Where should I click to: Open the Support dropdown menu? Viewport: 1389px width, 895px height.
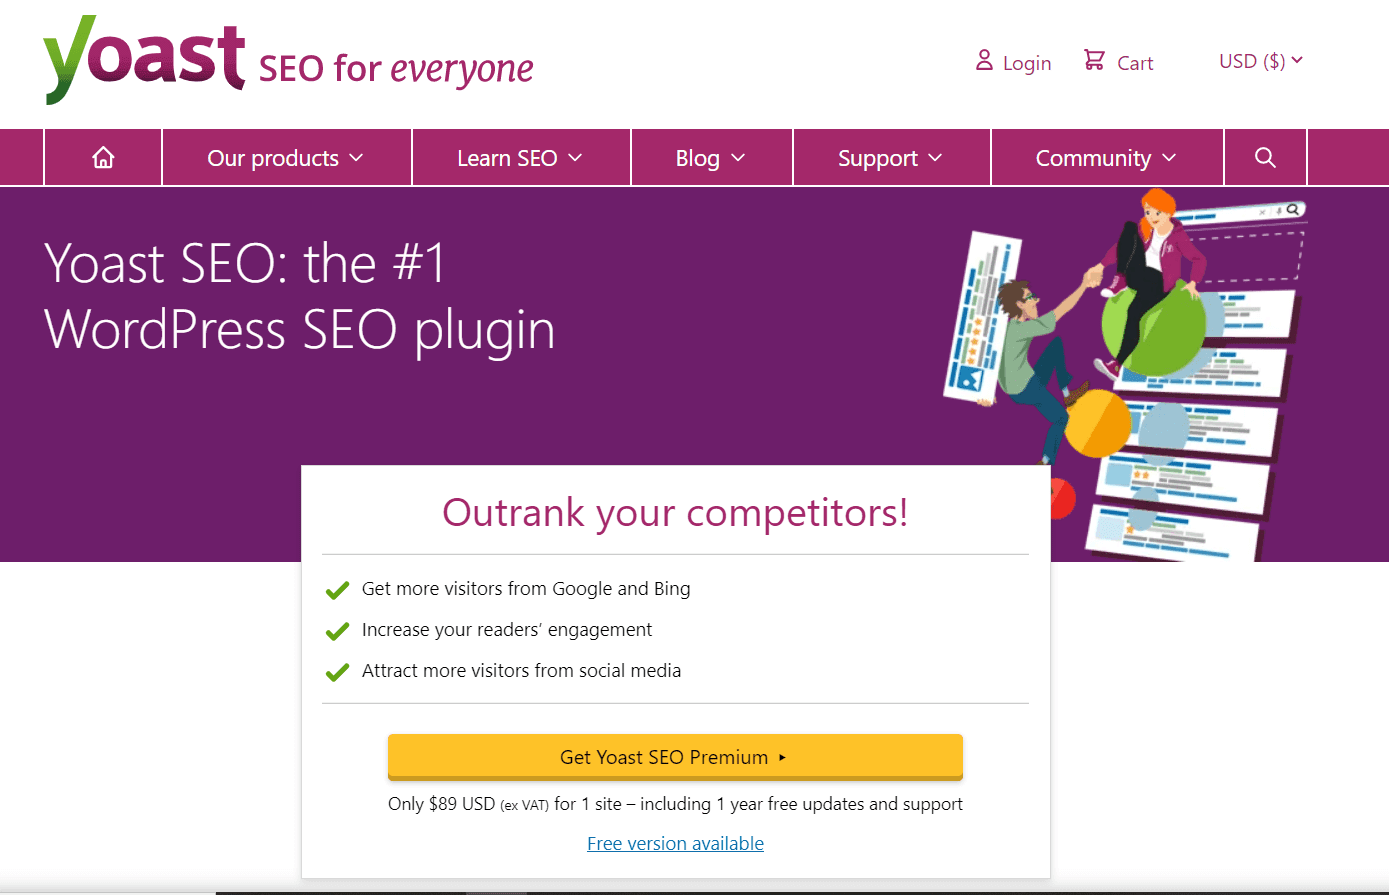click(890, 157)
